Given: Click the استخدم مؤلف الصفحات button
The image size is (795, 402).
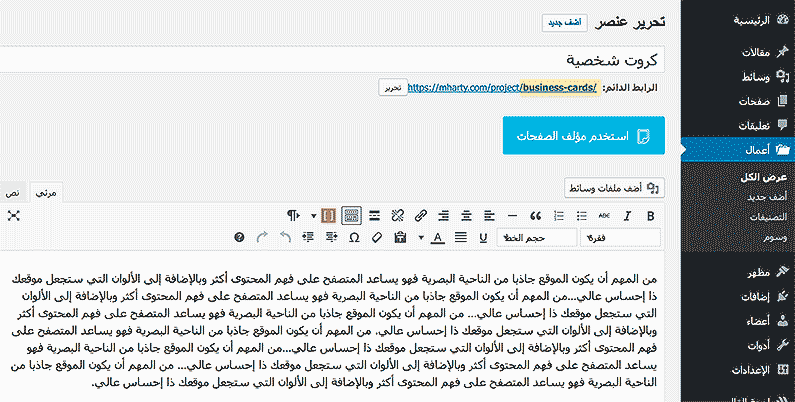Looking at the screenshot, I should click(x=583, y=136).
